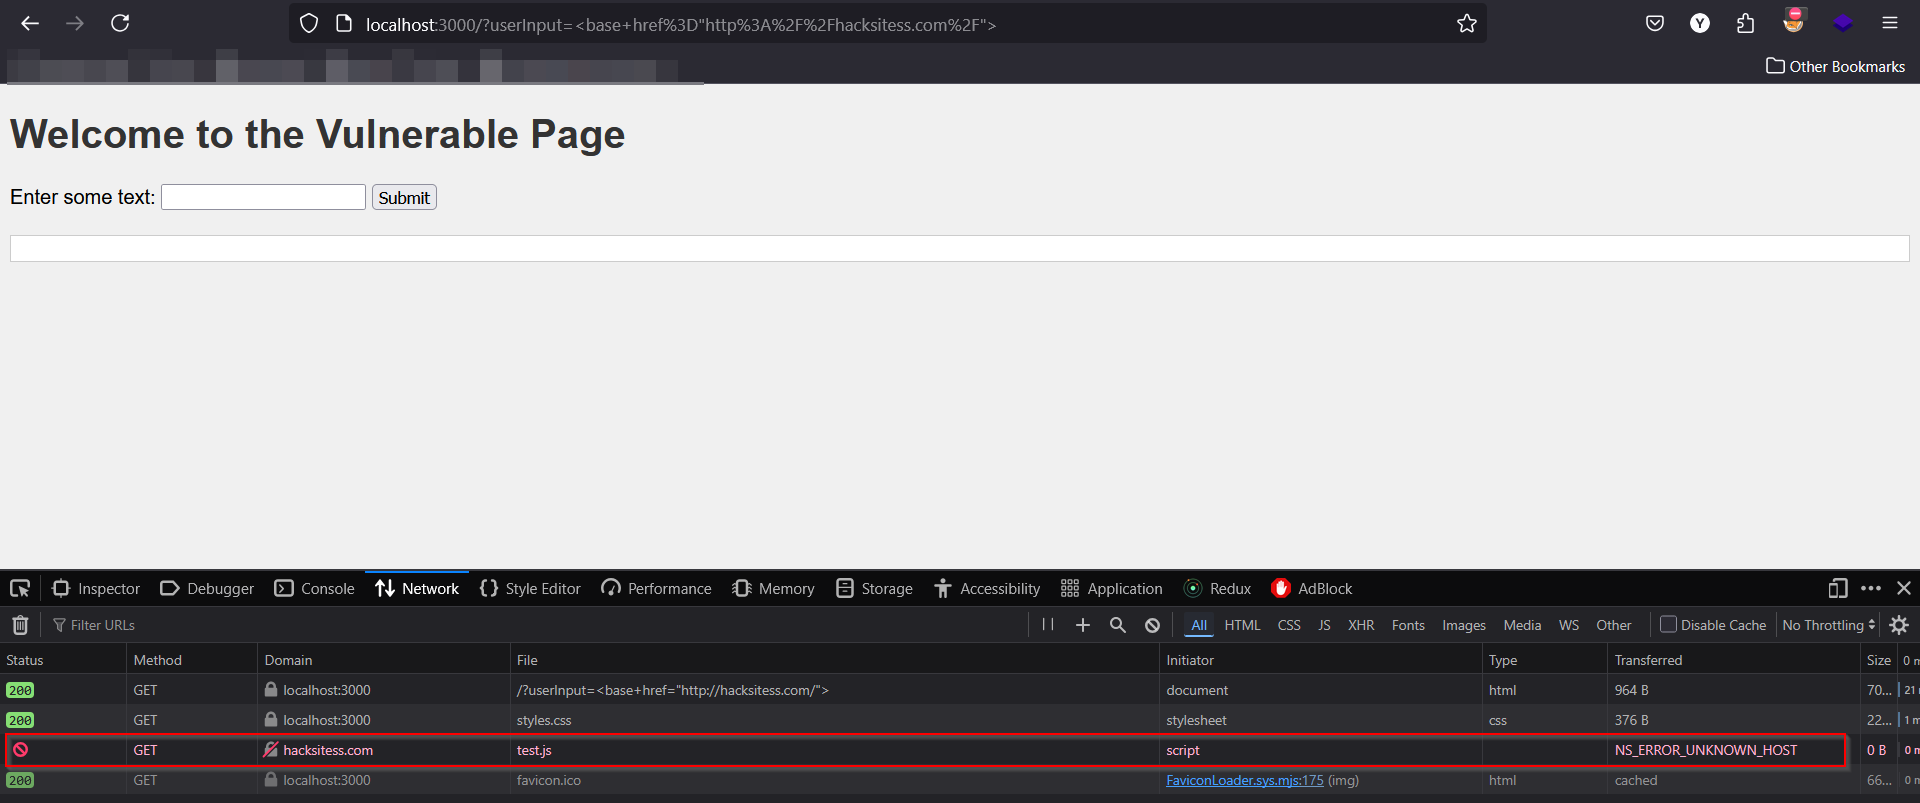Open the Style Editor tab
This screenshot has height=803, width=1920.
click(x=530, y=588)
